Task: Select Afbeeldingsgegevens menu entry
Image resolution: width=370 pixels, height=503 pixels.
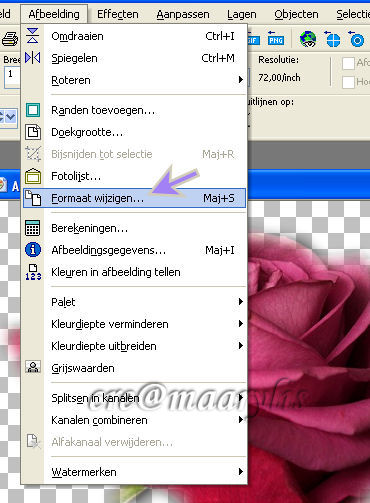Action: (134, 250)
